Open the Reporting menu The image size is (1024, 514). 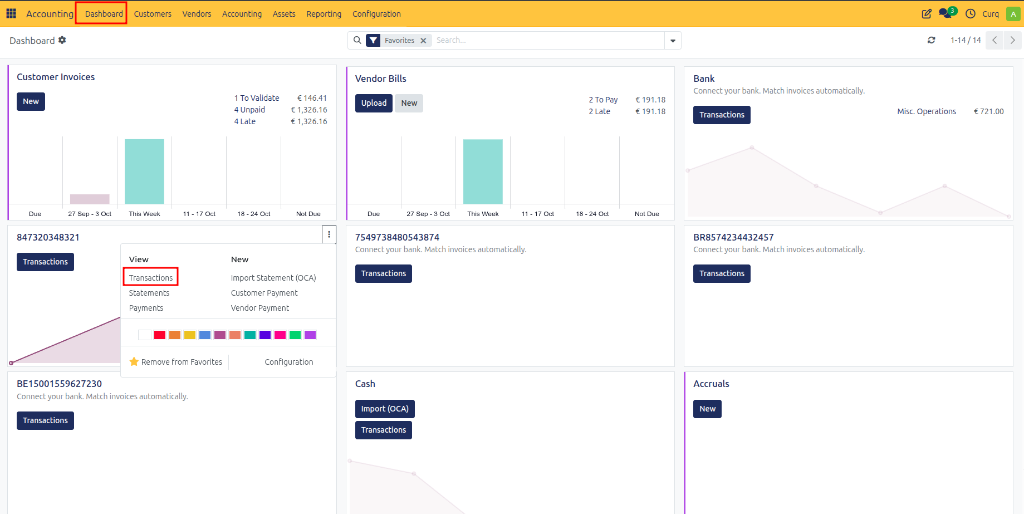pos(323,14)
